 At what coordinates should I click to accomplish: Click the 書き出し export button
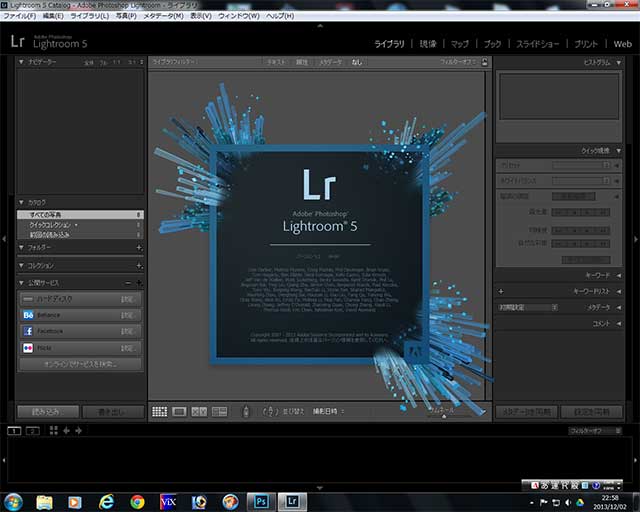(x=112, y=411)
